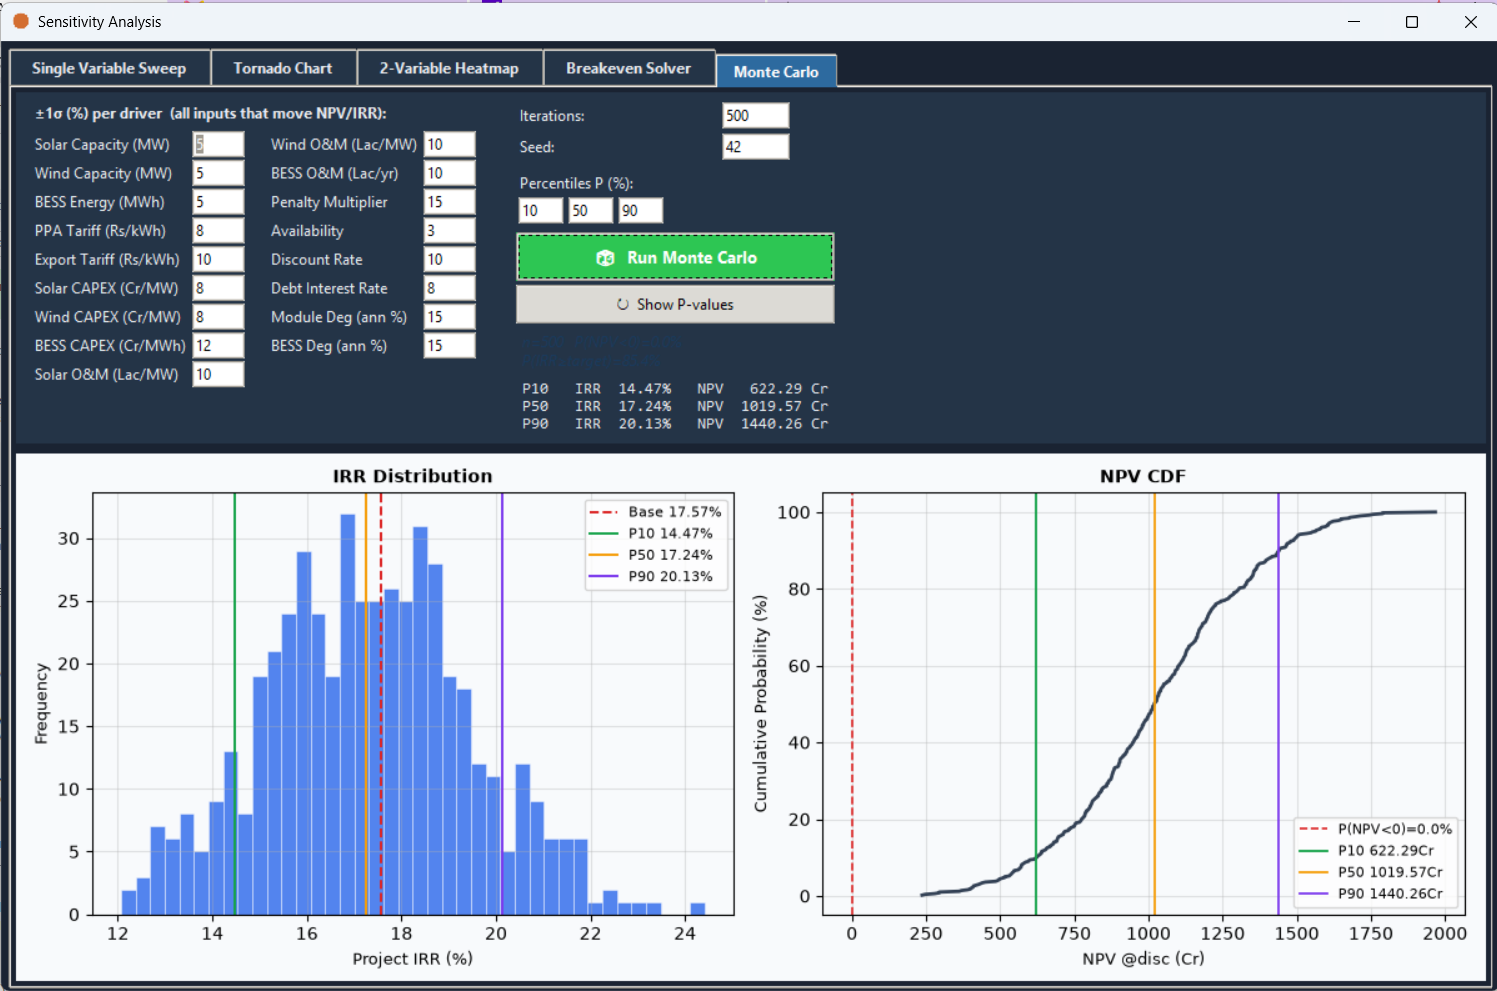
Task: Click the NPV @disc (Cr) axis label
Action: [1143, 958]
